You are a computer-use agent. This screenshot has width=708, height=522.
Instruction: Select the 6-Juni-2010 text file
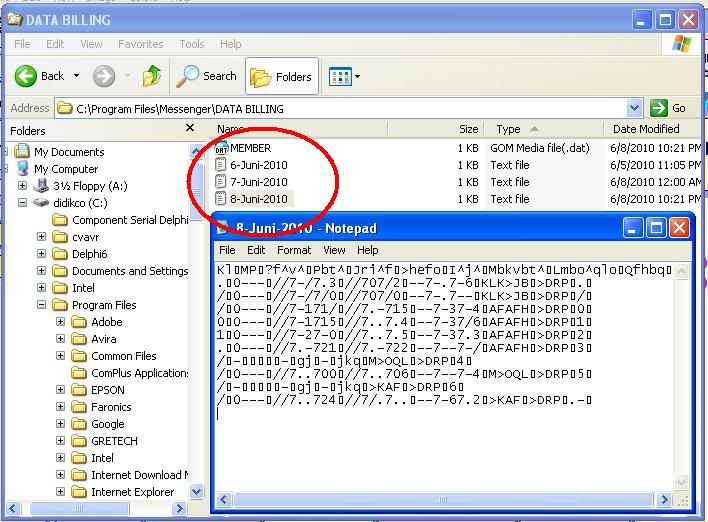coord(258,165)
